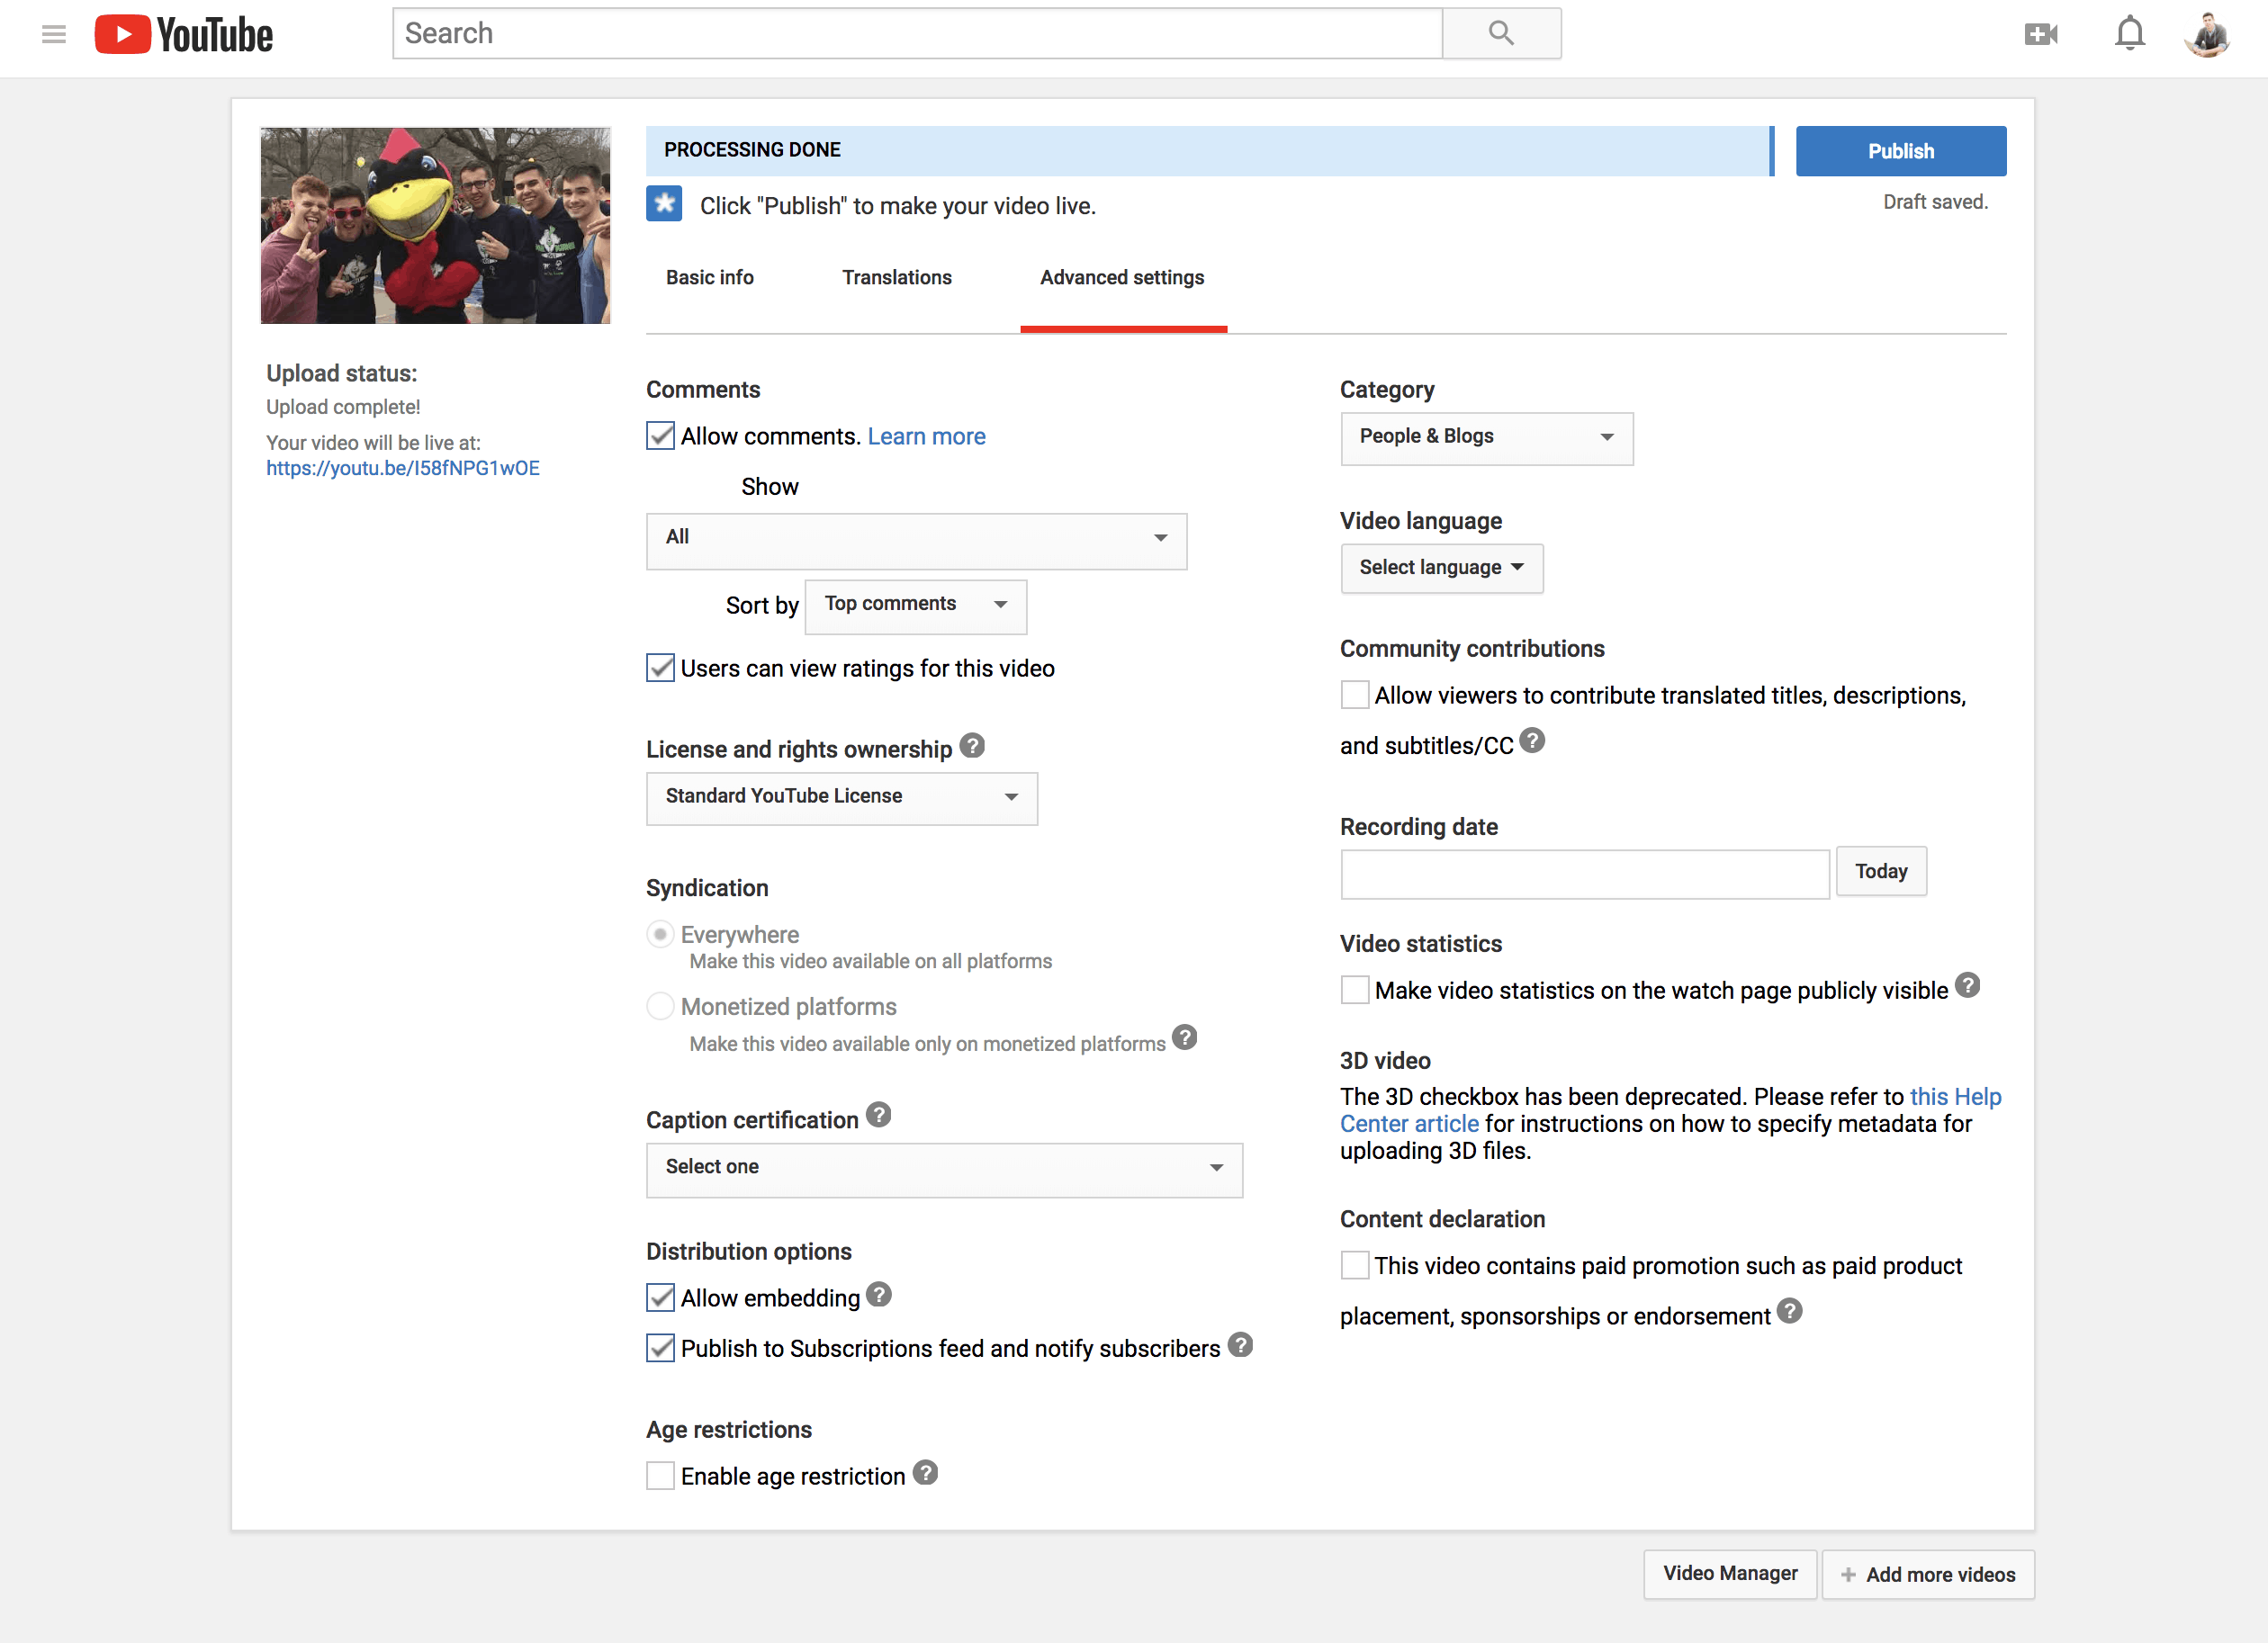This screenshot has height=1643, width=2268.
Task: Uncheck Allow comments
Action: 660,435
